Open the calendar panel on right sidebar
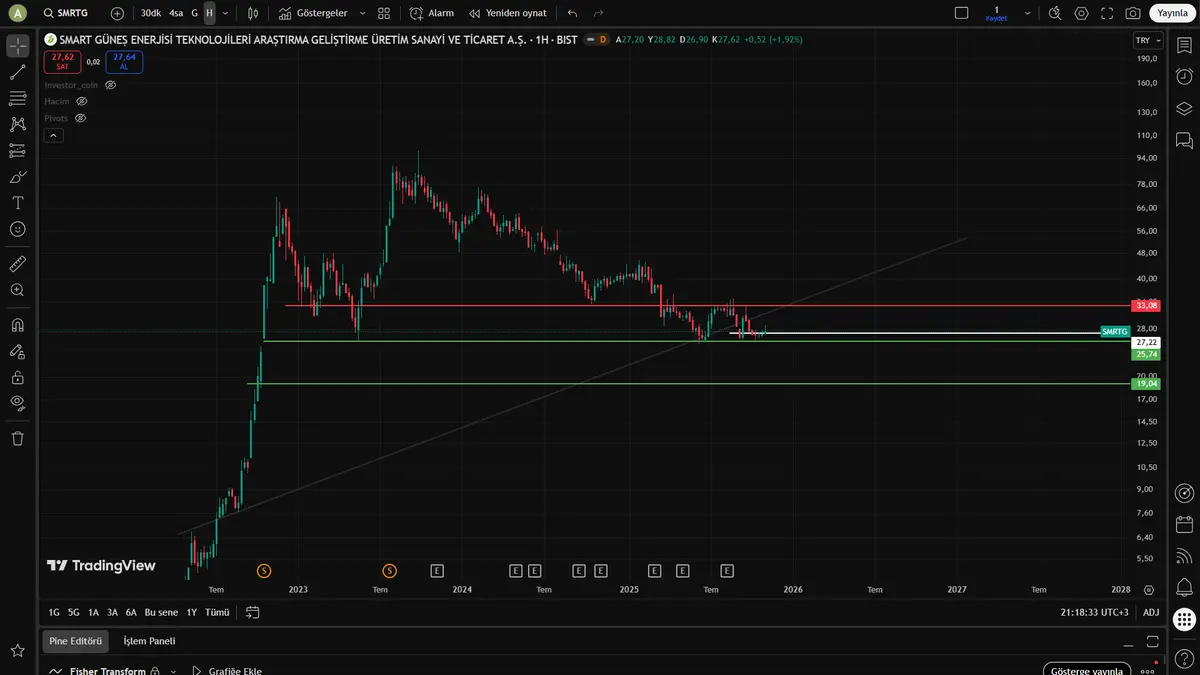The height and width of the screenshot is (675, 1200). [1184, 524]
